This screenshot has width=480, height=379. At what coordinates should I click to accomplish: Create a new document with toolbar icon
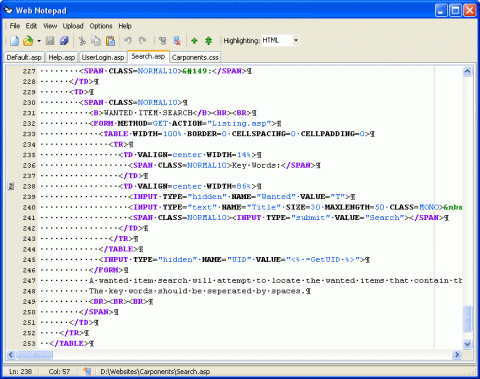[14, 41]
